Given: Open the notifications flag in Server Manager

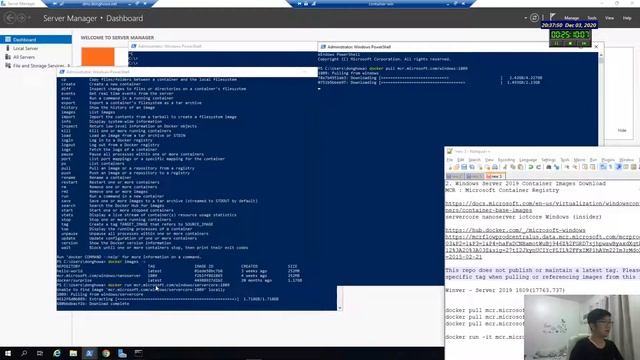Looking at the screenshot, I should coord(552,17).
